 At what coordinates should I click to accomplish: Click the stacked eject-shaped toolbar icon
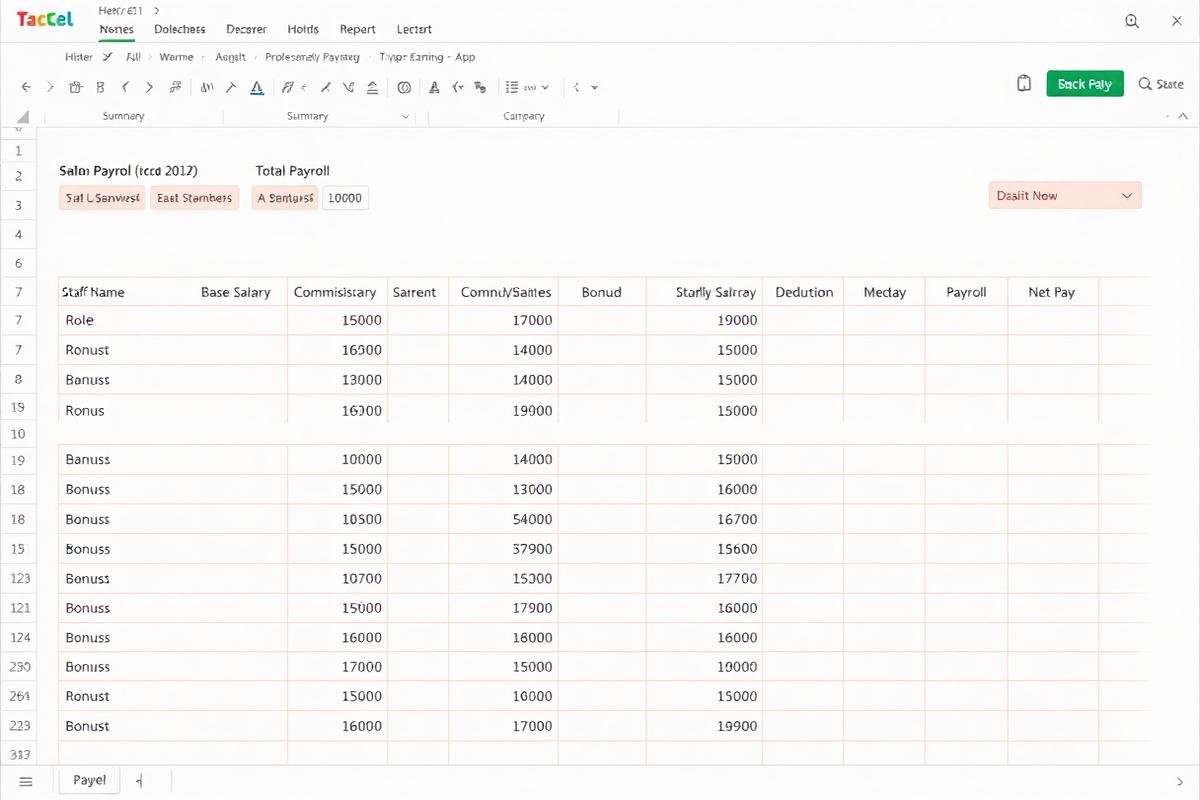[x=372, y=88]
